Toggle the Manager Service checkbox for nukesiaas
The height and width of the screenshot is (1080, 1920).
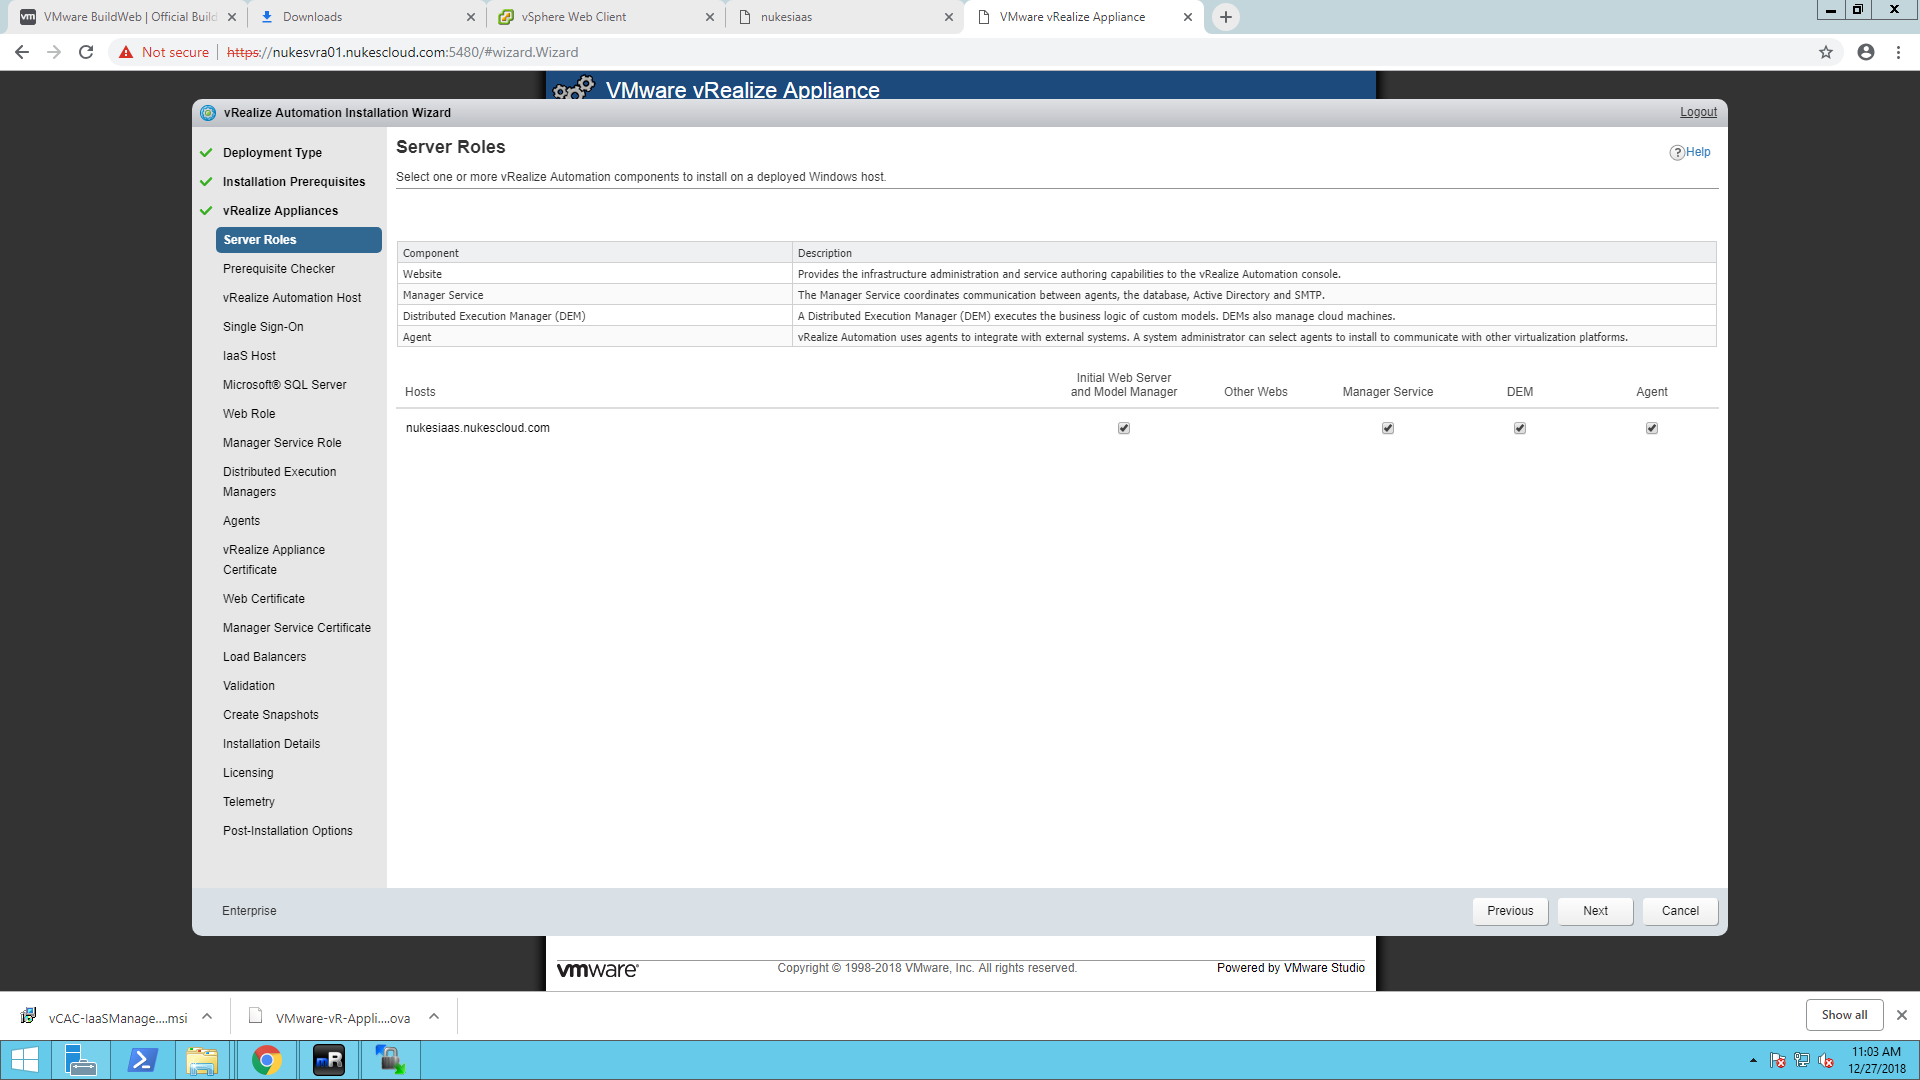pyautogui.click(x=1388, y=428)
